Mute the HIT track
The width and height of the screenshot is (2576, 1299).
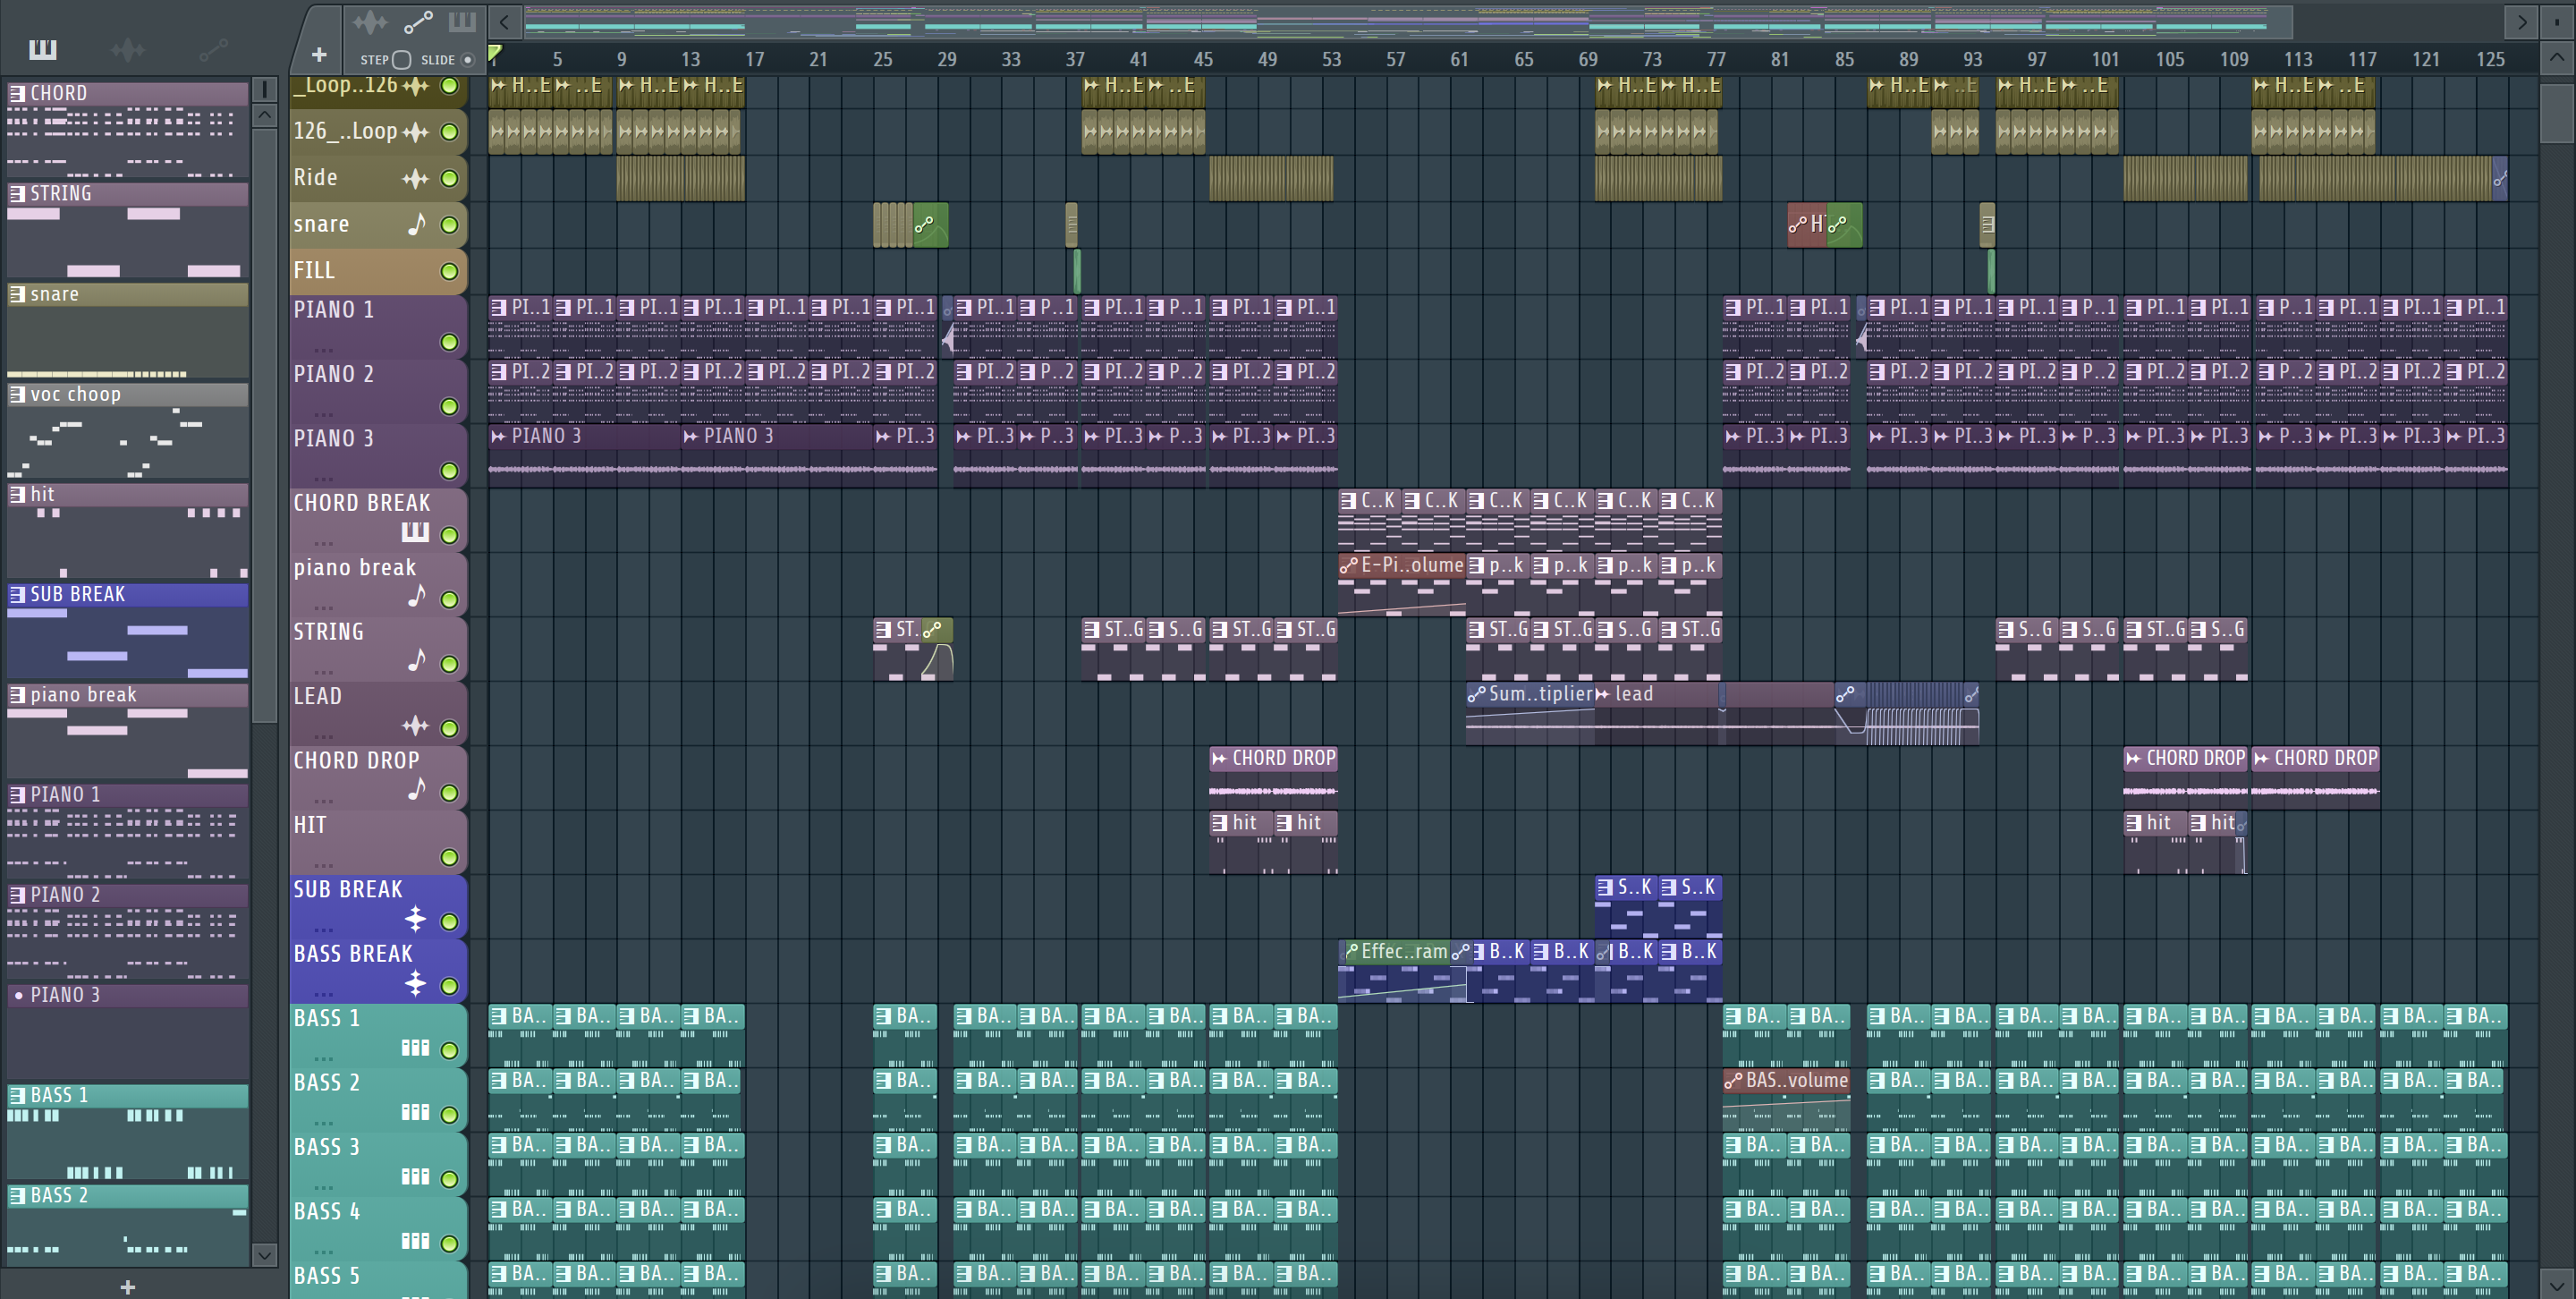coord(449,858)
